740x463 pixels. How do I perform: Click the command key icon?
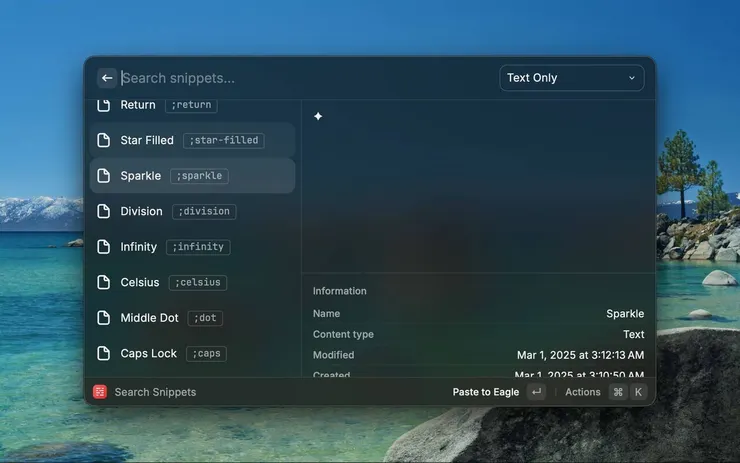618,392
